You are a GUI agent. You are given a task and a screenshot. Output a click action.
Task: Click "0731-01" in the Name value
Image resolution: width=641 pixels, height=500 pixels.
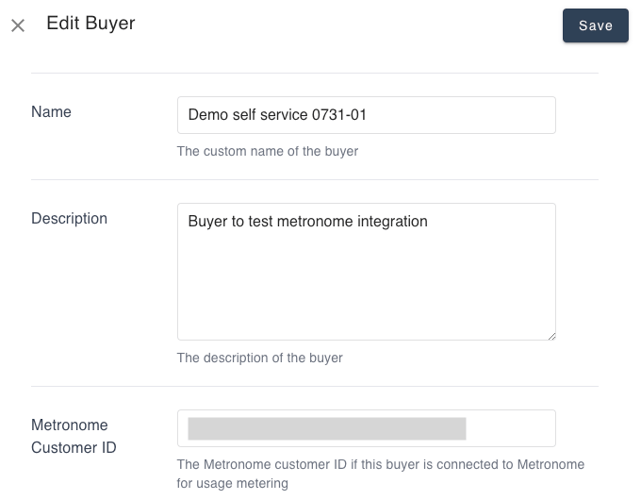point(341,115)
